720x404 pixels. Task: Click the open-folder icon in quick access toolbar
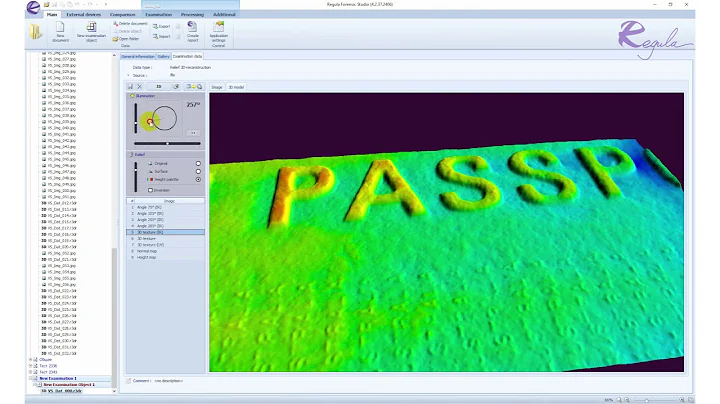pos(47,5)
